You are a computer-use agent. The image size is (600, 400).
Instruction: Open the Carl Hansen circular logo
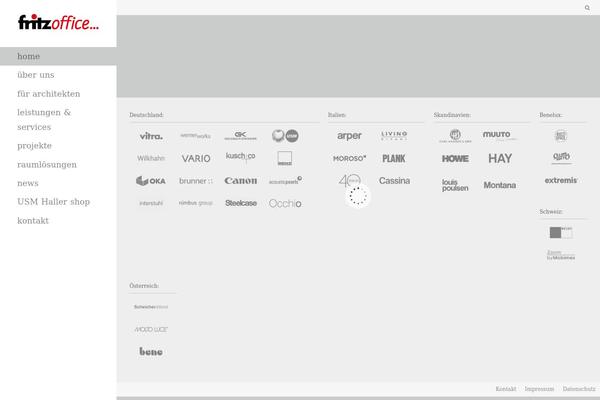(455, 136)
